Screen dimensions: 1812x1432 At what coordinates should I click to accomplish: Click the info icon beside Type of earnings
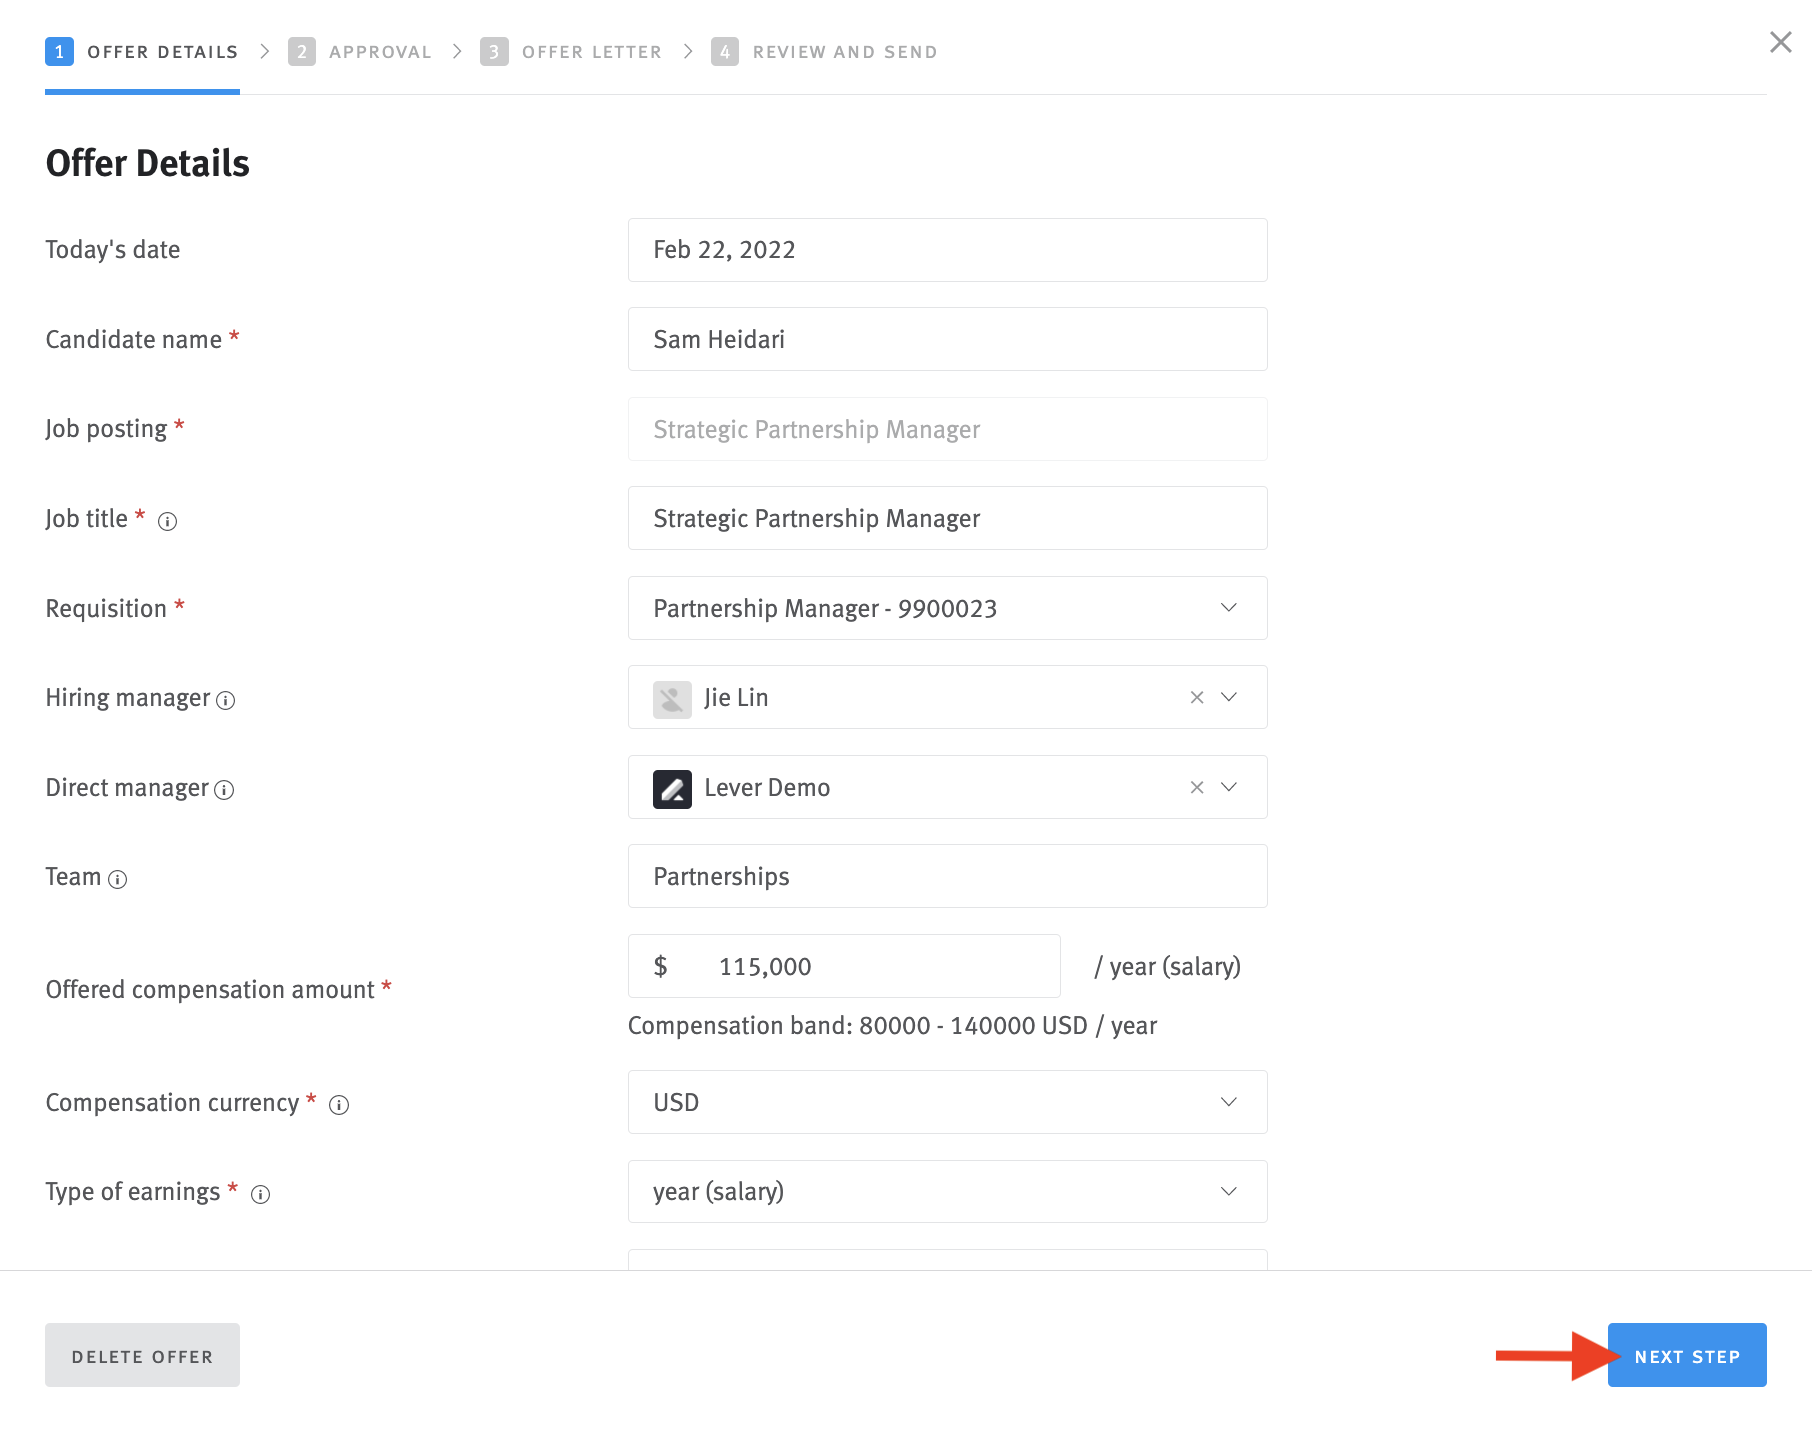tap(261, 1194)
